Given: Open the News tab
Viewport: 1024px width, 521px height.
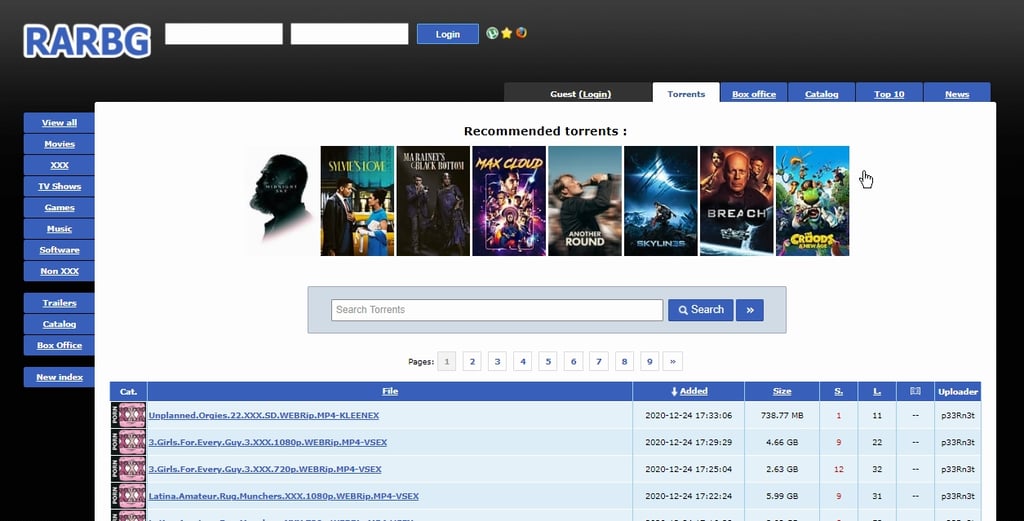Looking at the screenshot, I should click(x=957, y=93).
